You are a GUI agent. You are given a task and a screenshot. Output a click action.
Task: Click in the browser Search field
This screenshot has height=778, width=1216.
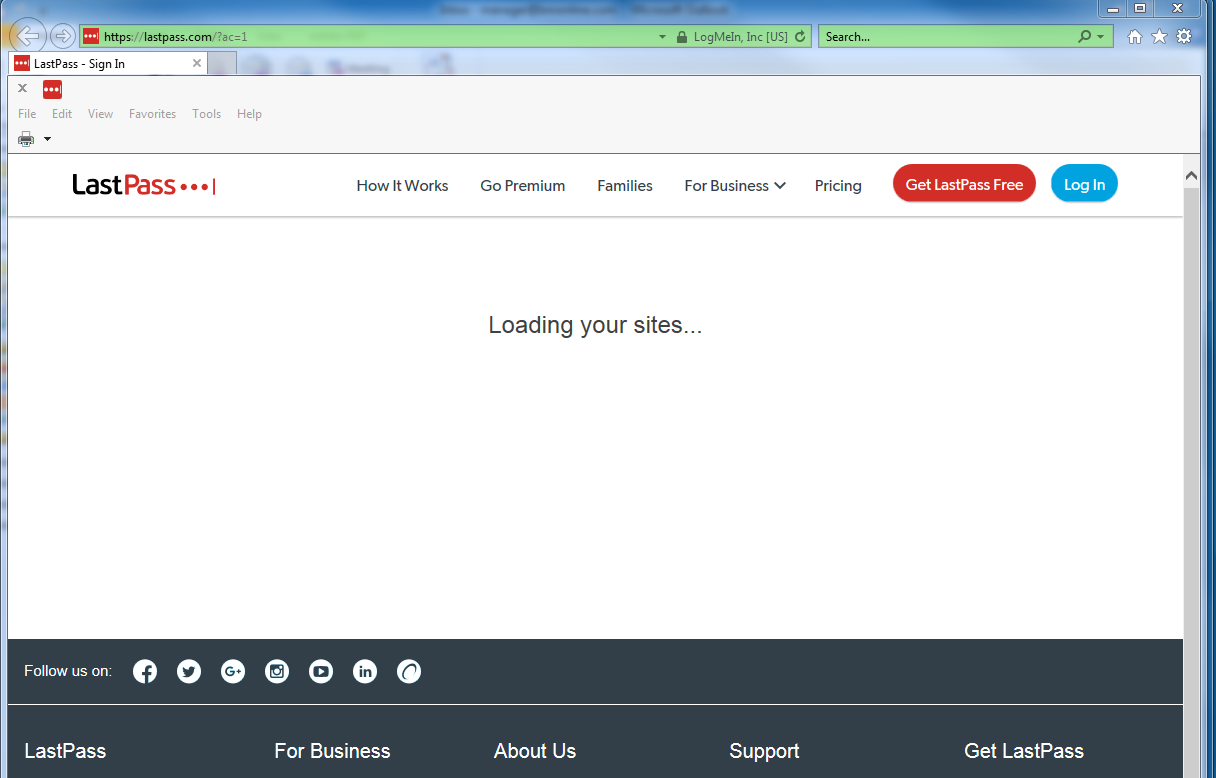tap(949, 37)
